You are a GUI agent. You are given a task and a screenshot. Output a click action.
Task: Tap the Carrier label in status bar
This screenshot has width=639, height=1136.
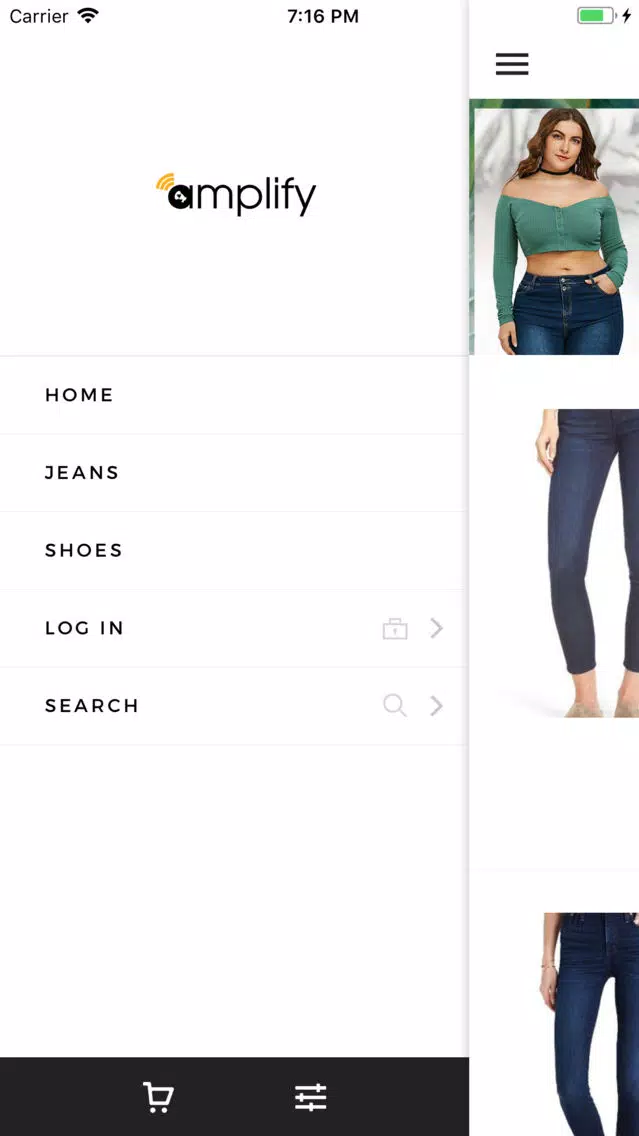click(38, 16)
